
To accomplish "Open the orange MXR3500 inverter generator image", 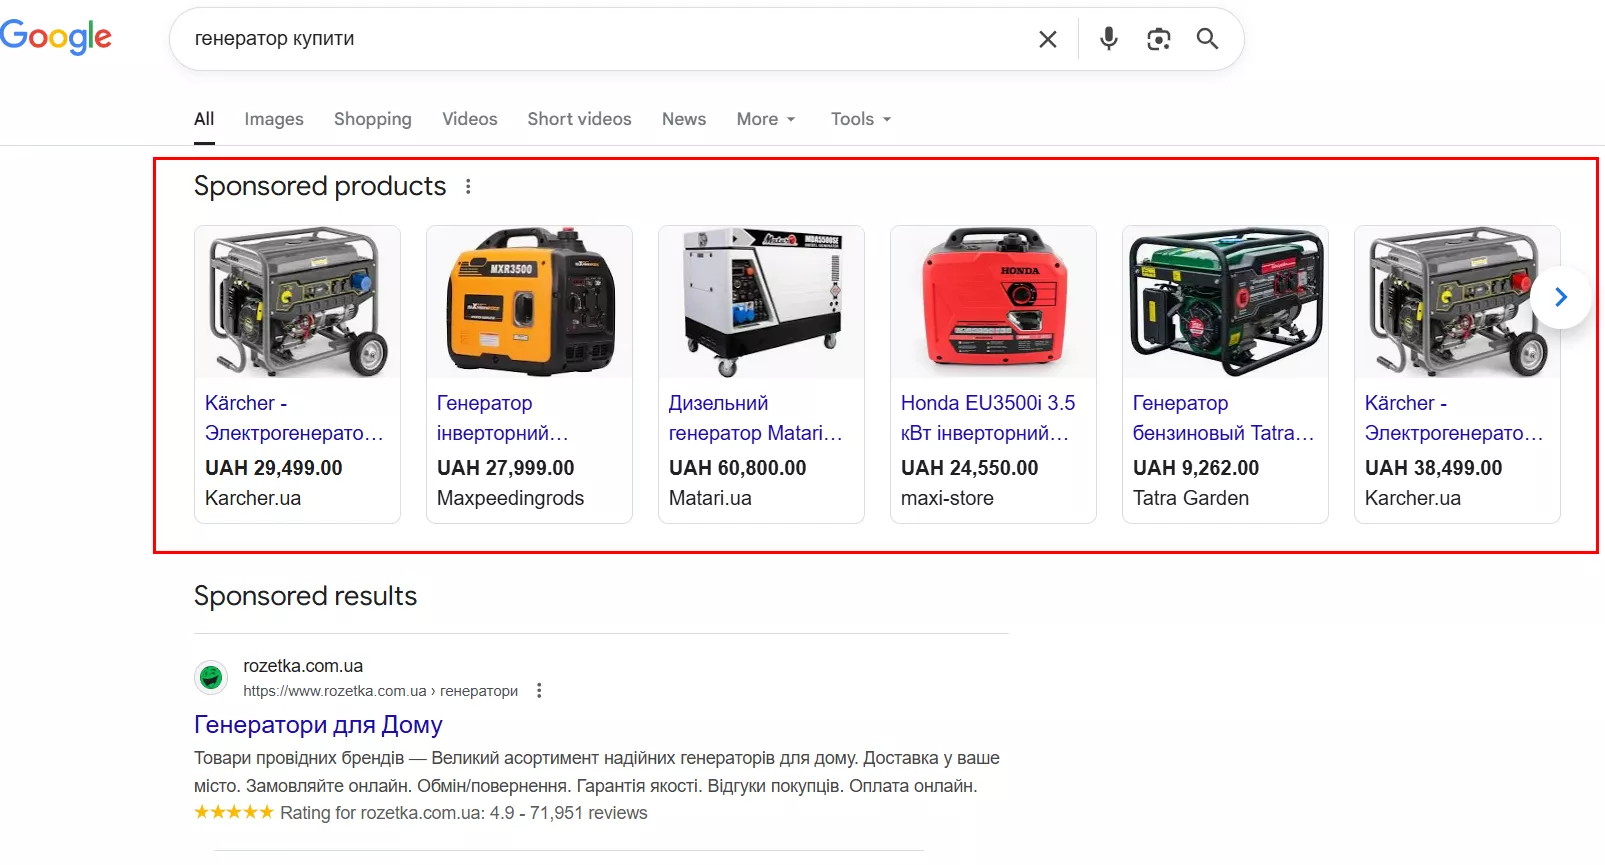I will (529, 302).
